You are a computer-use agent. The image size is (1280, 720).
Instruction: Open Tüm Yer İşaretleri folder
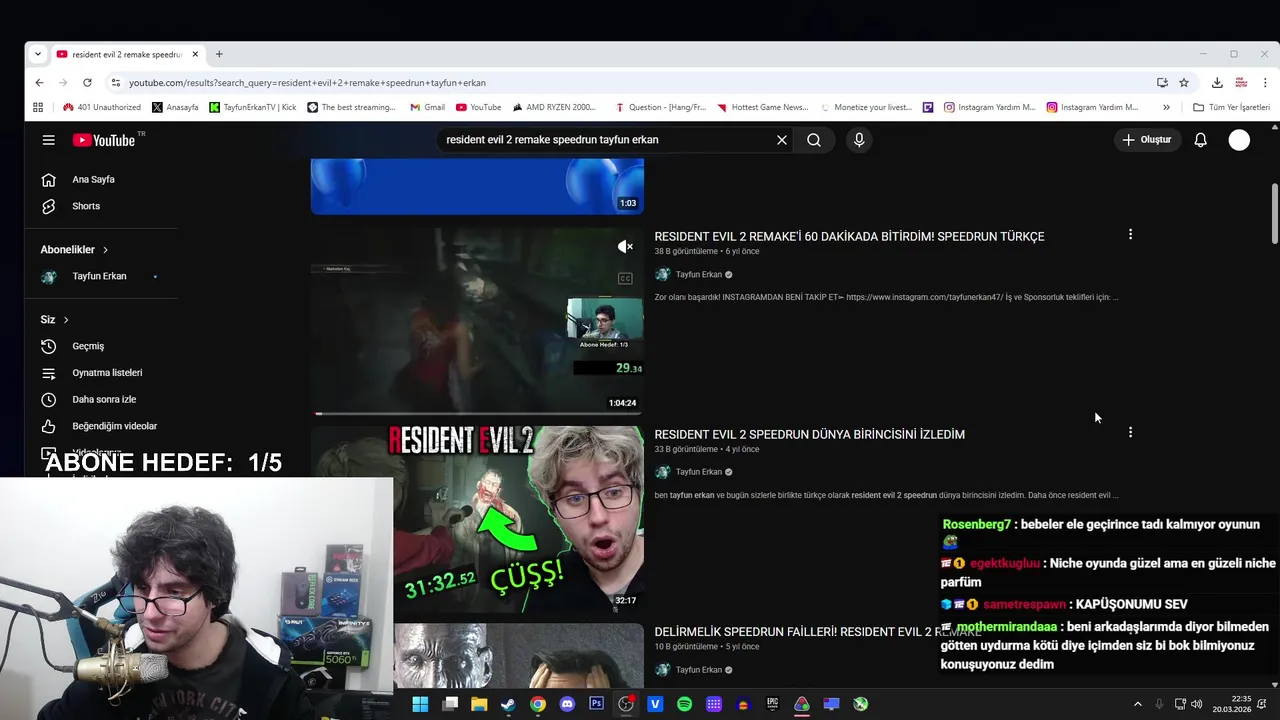[1231, 107]
